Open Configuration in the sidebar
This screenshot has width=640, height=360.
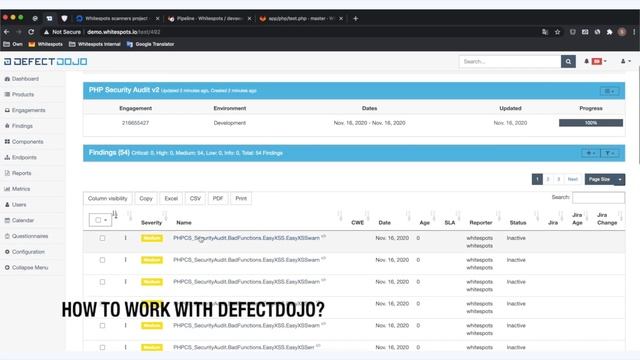point(24,252)
